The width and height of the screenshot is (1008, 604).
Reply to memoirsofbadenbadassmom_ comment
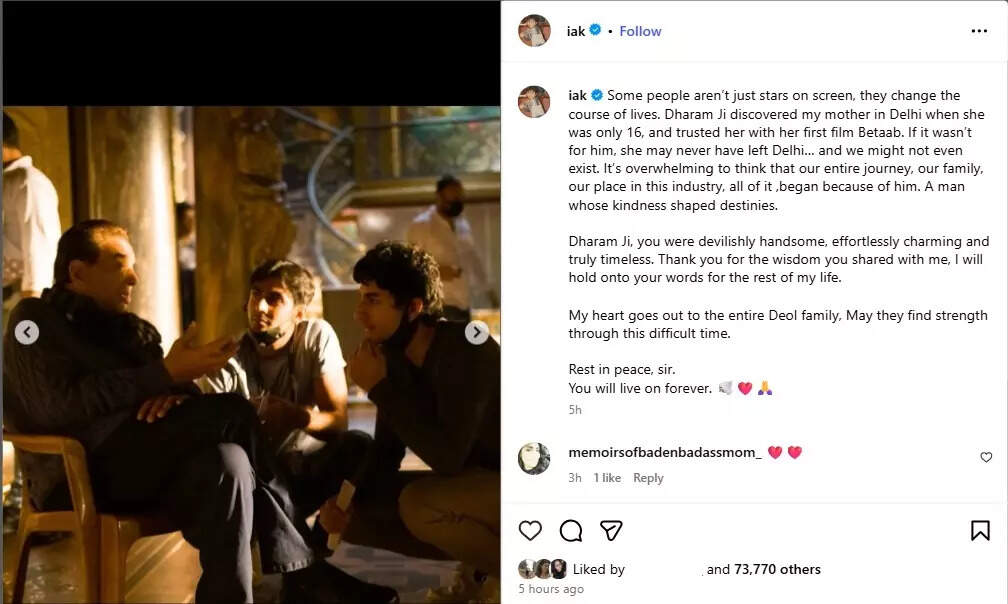(648, 478)
